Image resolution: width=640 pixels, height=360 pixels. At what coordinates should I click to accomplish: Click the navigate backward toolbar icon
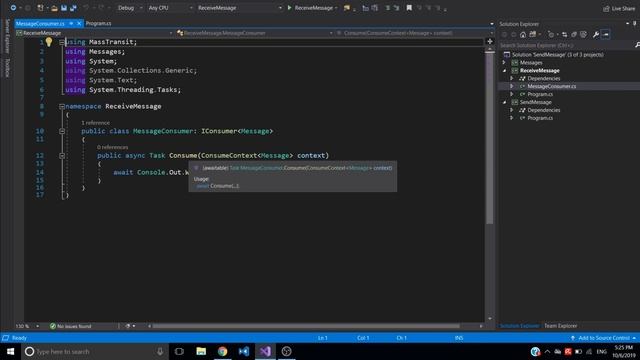(13, 8)
